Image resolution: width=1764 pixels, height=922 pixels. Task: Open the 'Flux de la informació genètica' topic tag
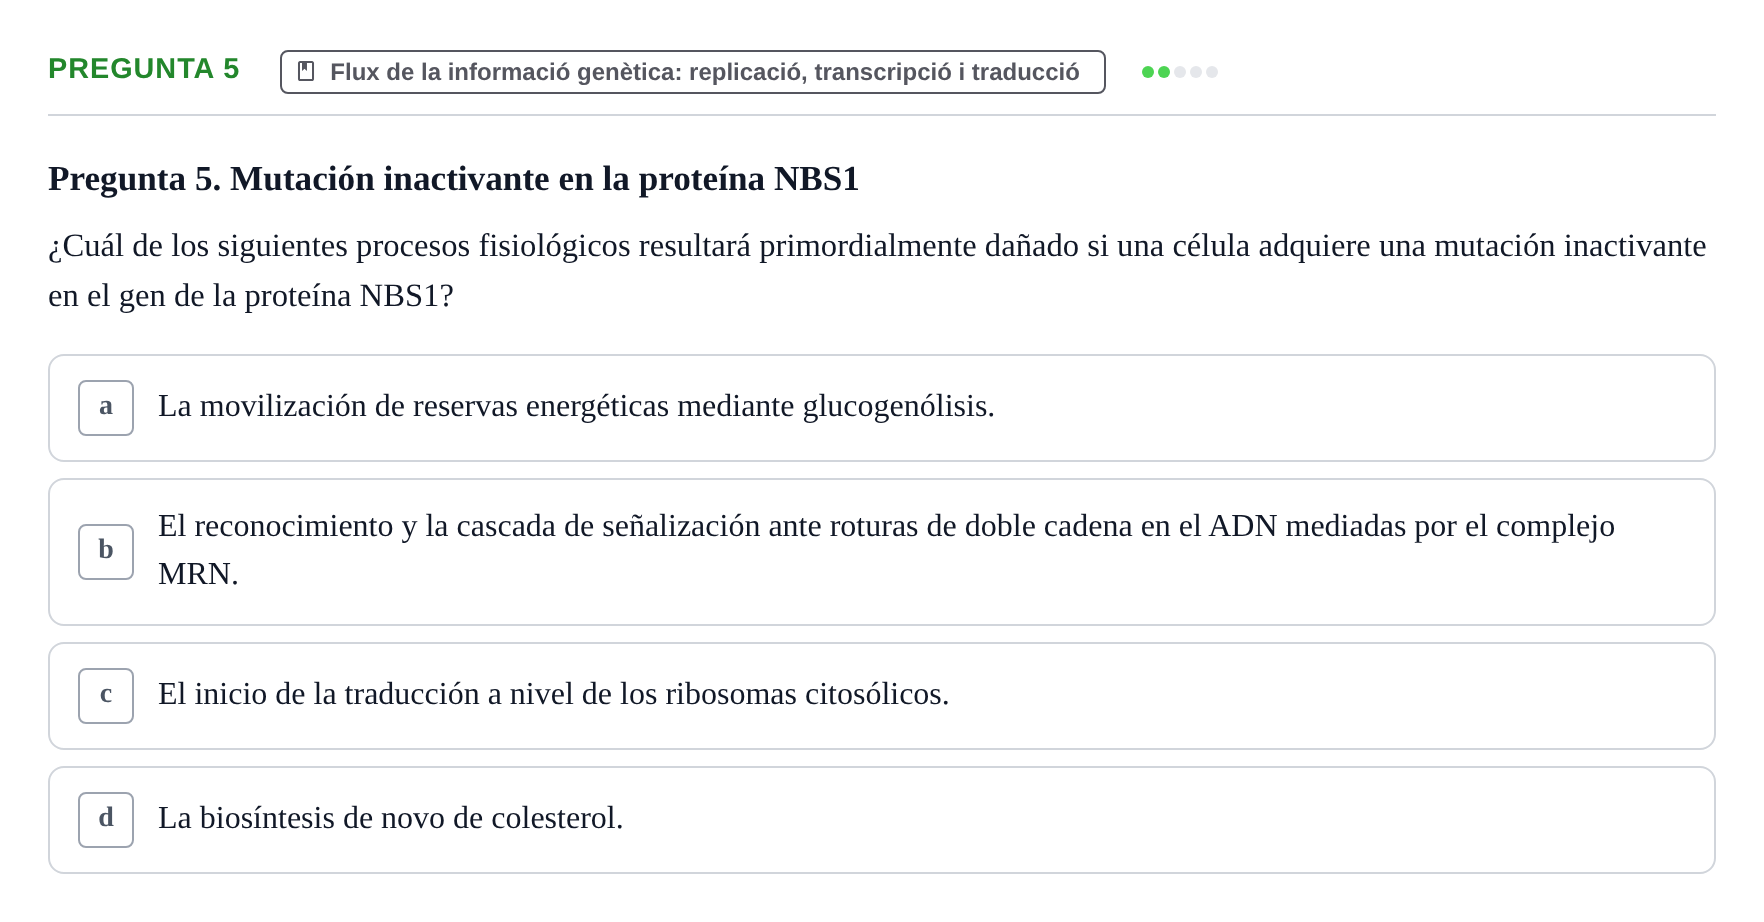pyautogui.click(x=693, y=72)
